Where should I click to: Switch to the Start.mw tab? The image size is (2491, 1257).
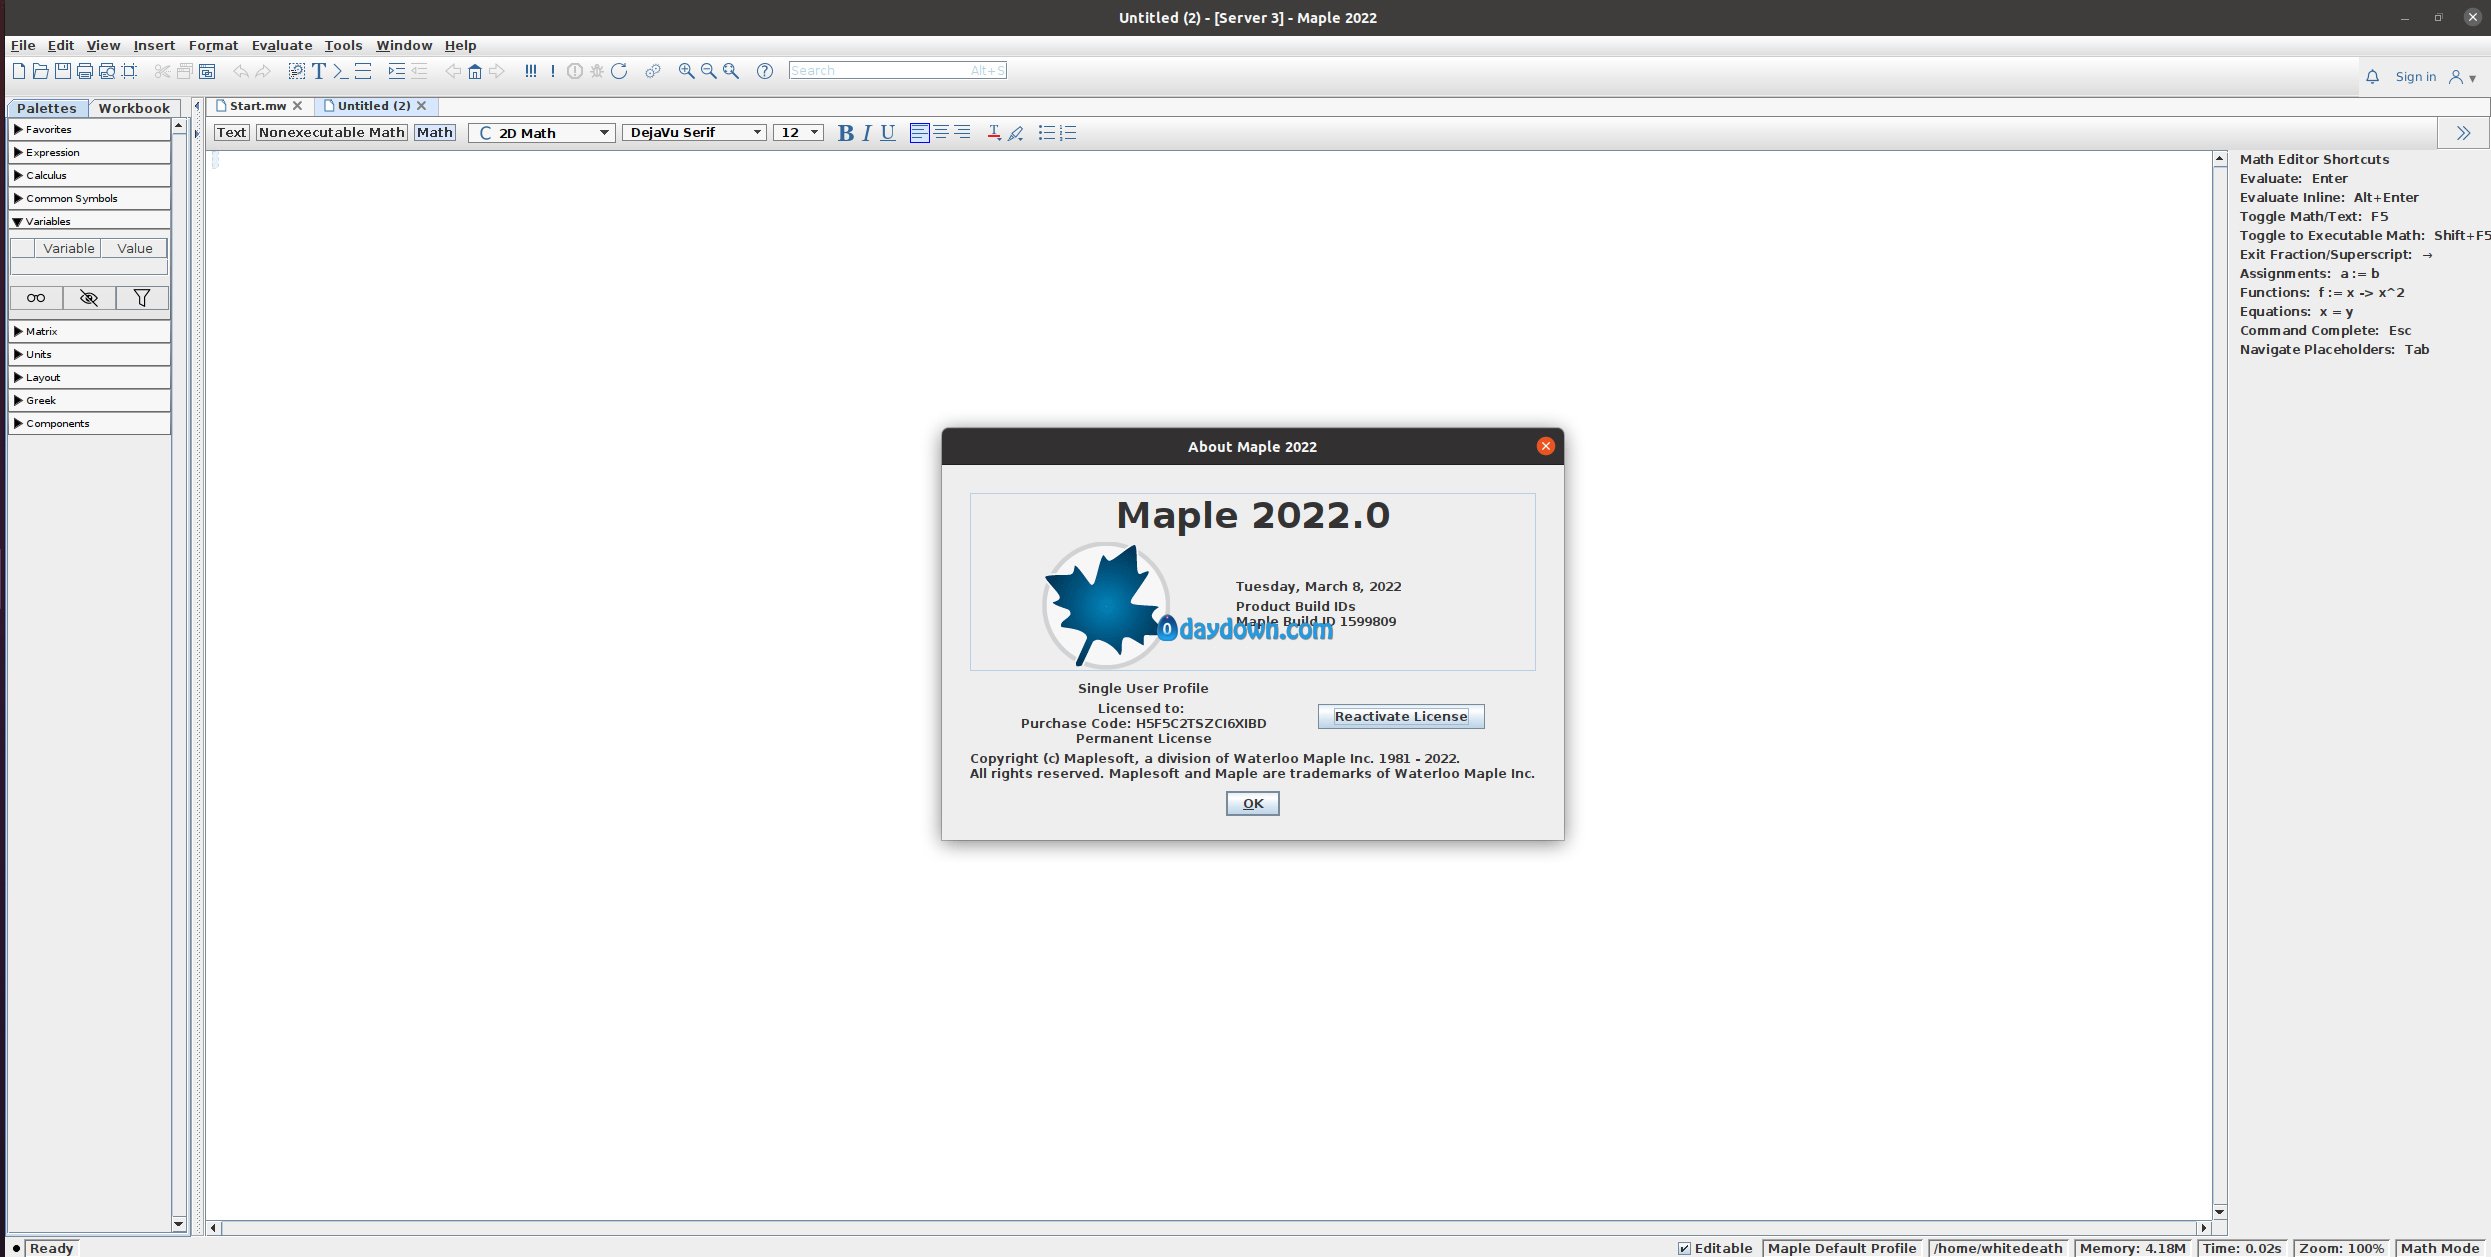[x=257, y=106]
